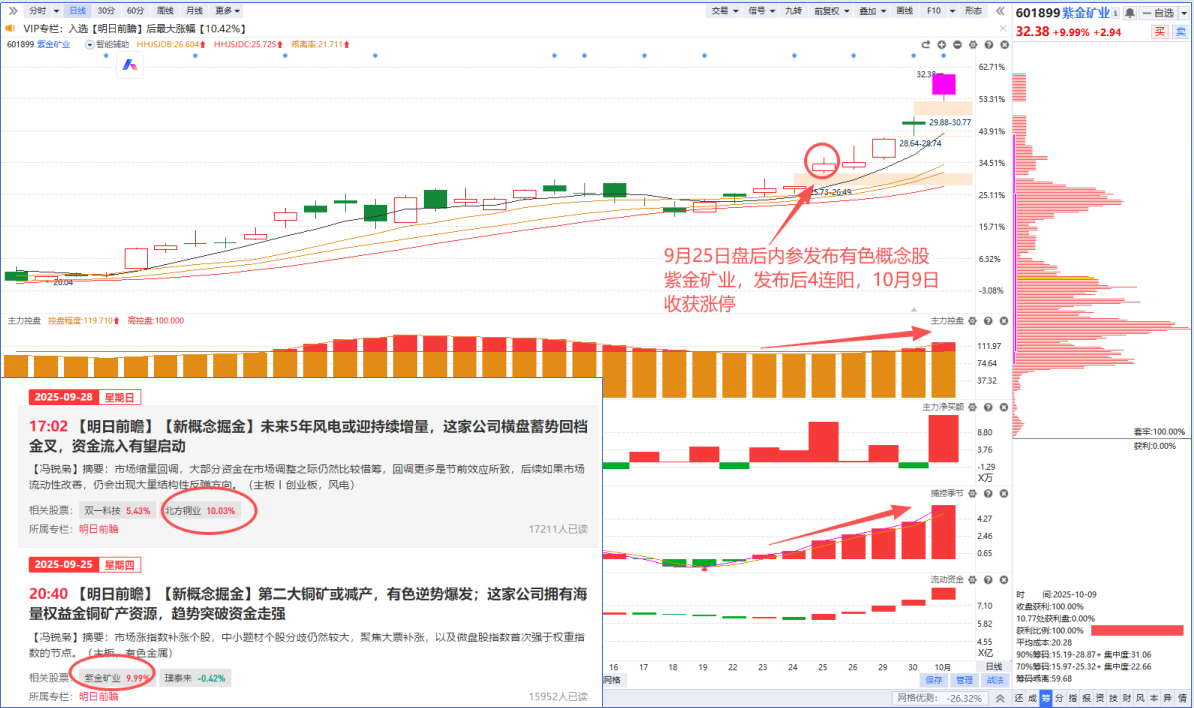Open main chart help question icon
Image resolution: width=1194 pixels, height=708 pixels.
coord(988,45)
